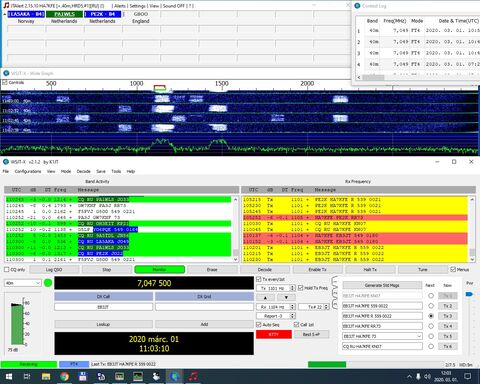
Task: Open Task View on the taskbar
Action: tap(27, 377)
